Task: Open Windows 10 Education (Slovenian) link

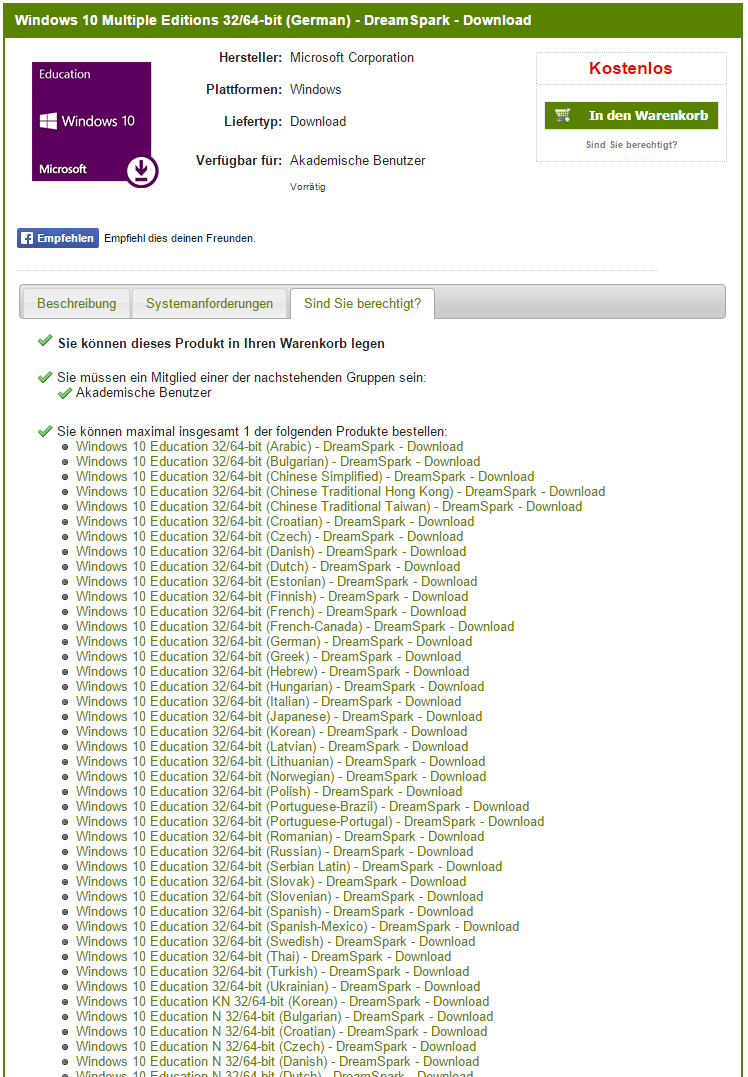Action: click(280, 896)
